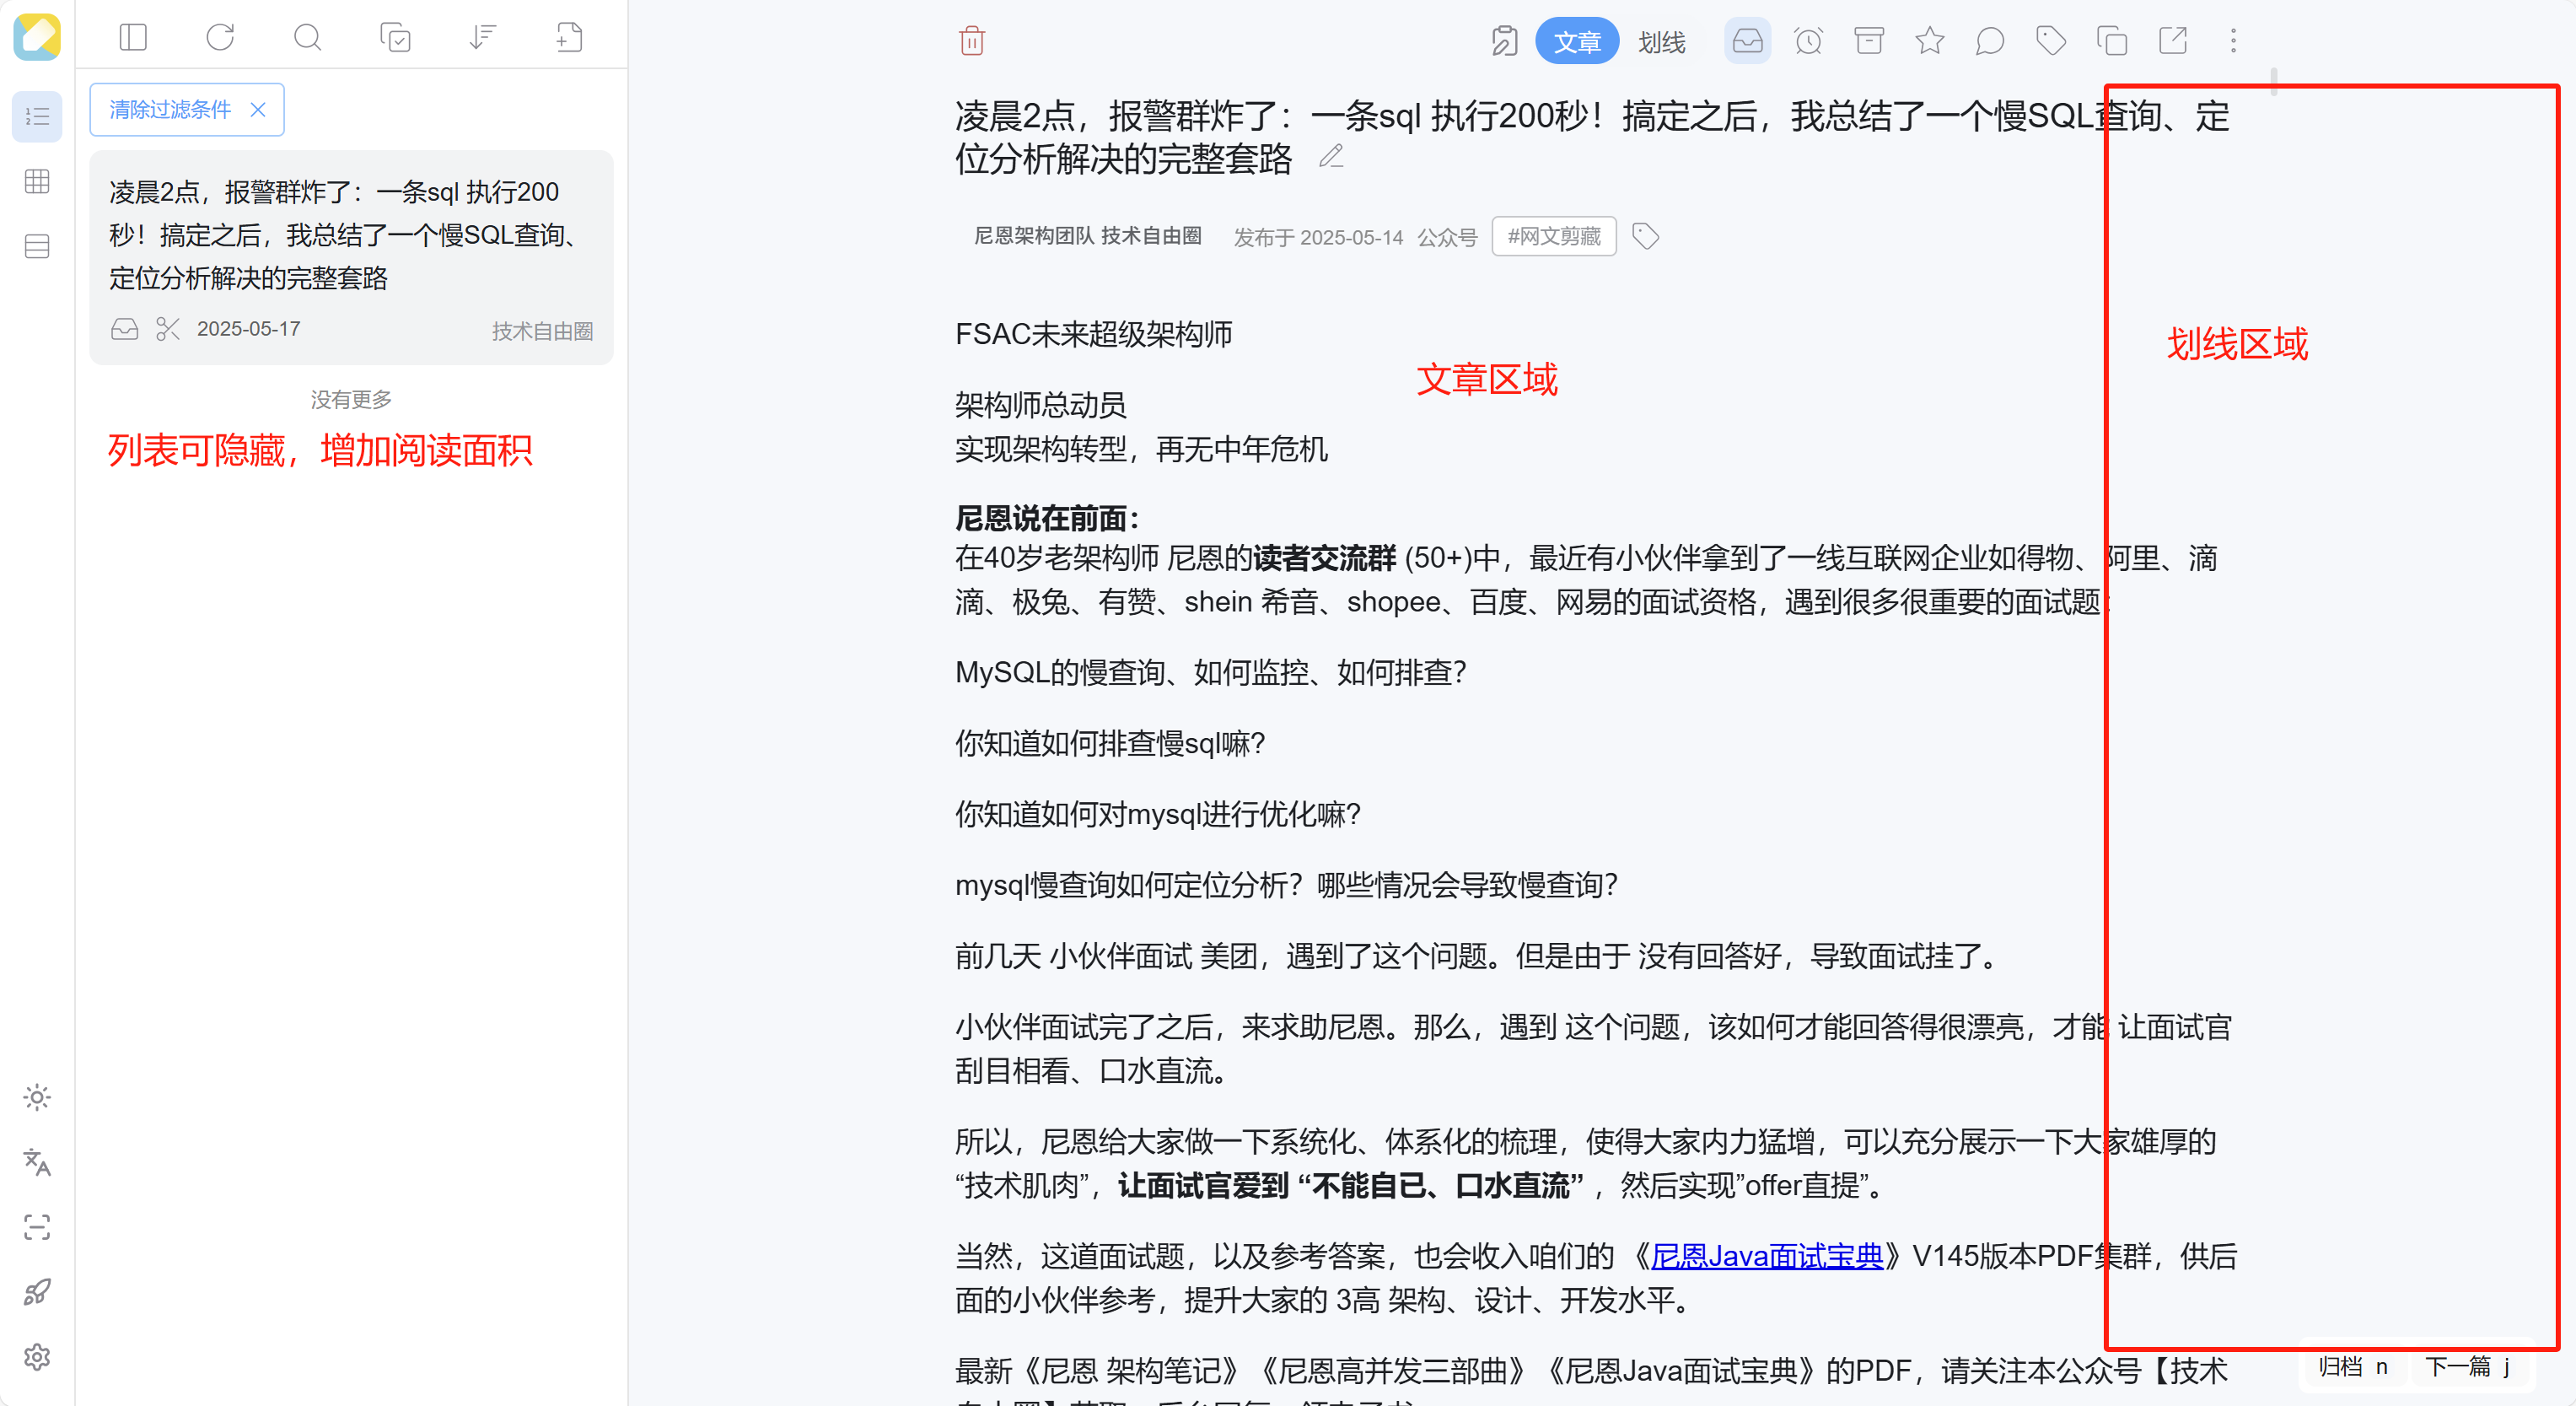
Task: Click the 归档 n shortcut button
Action: pos(2353,1367)
